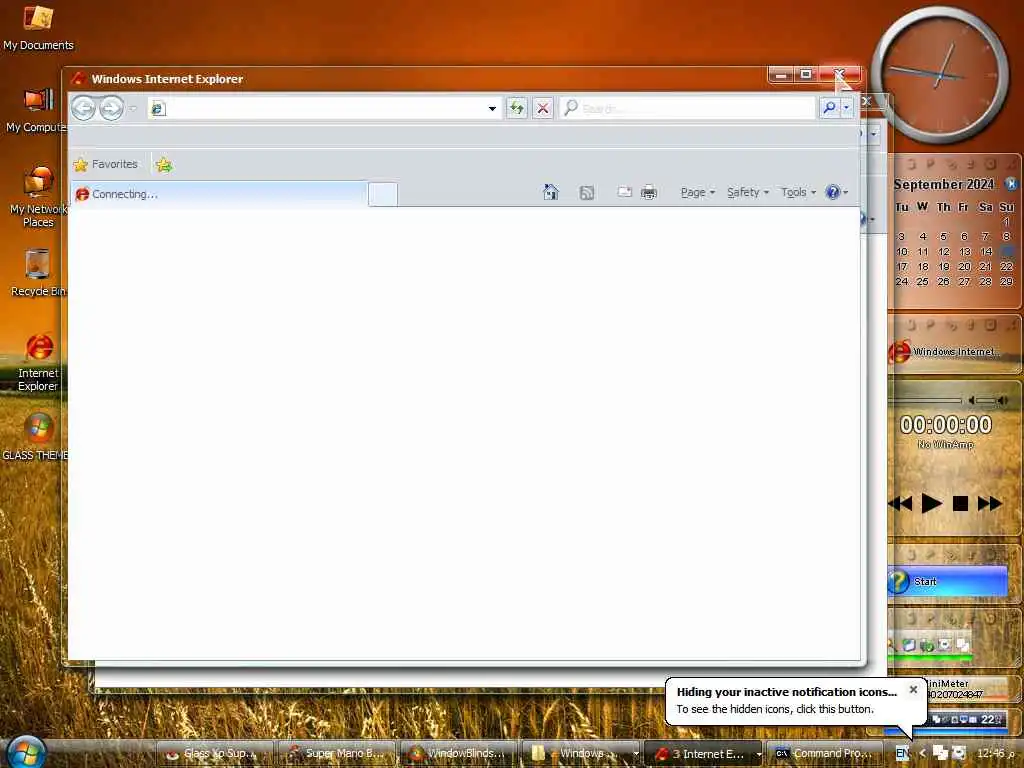Refresh the page using the green arrows
Viewport: 1024px width, 768px height.
517,108
